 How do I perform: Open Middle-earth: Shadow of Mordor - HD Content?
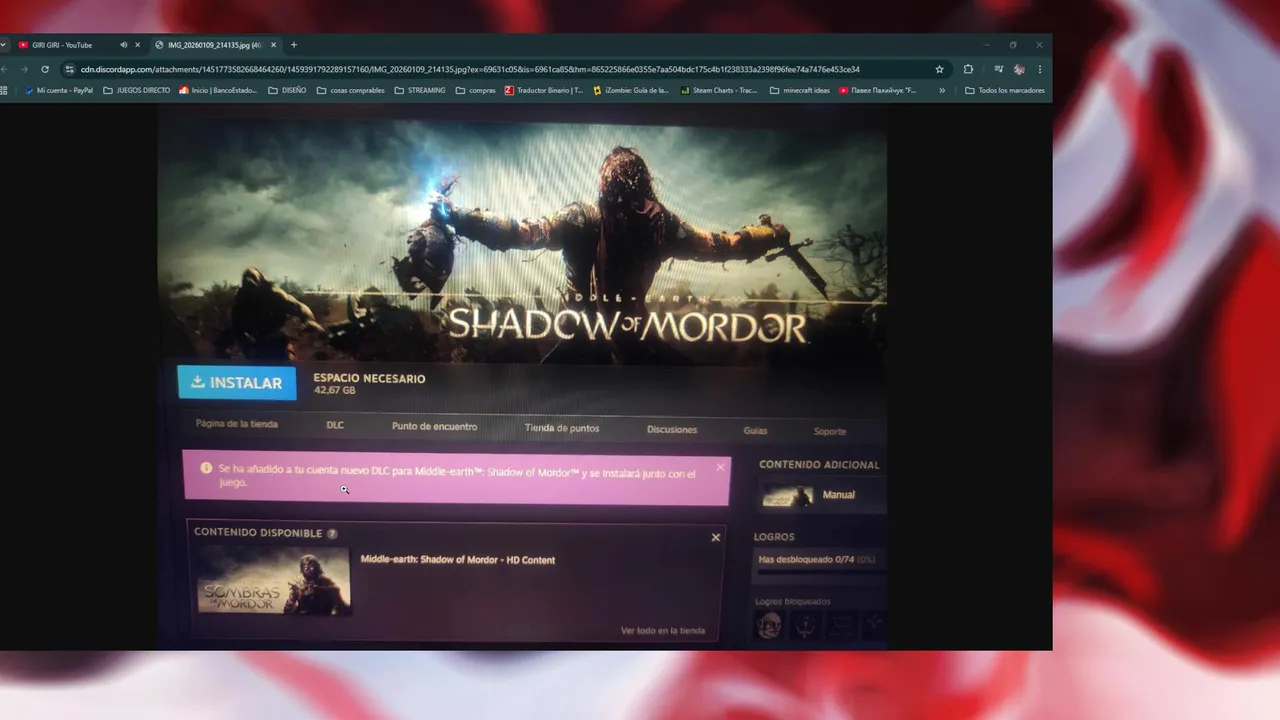457,560
